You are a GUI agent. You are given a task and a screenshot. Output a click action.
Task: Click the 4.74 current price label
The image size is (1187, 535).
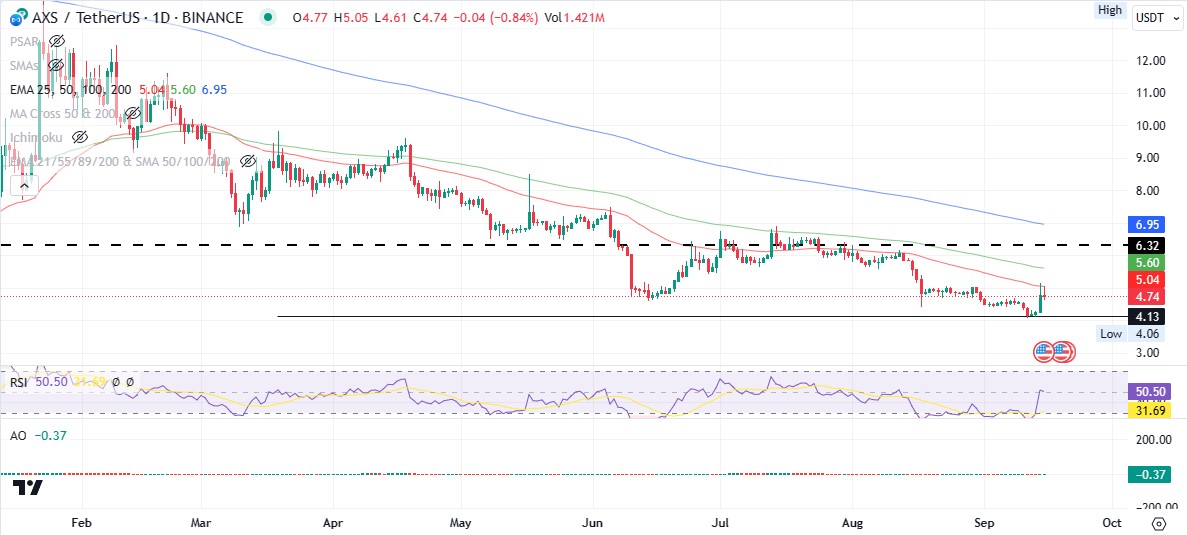tap(1148, 296)
